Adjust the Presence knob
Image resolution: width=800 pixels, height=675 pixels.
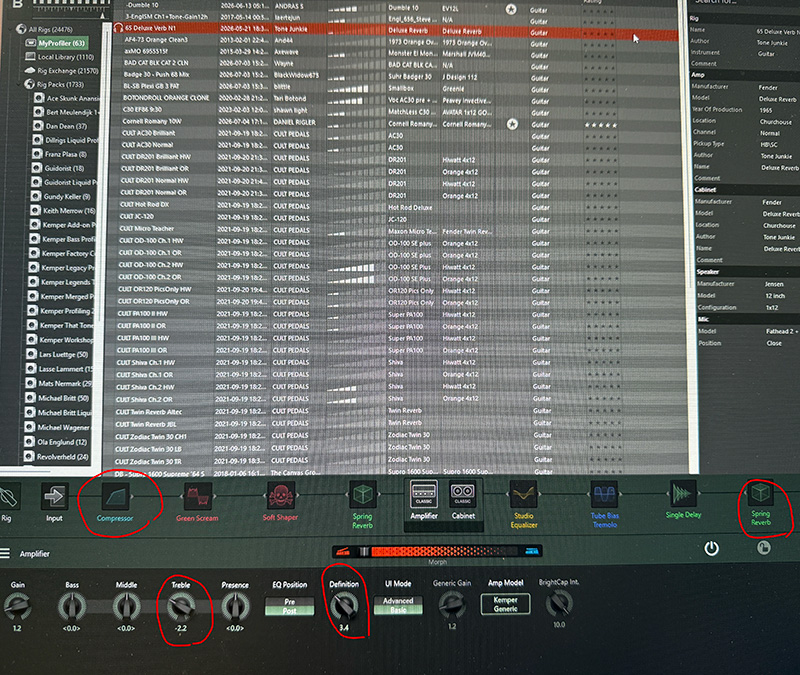[235, 607]
